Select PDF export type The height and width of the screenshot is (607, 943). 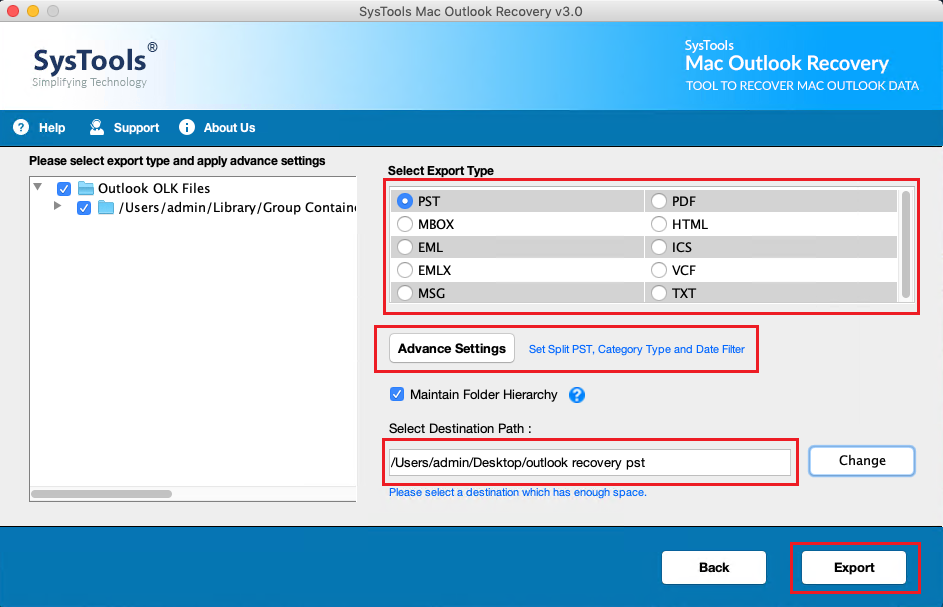659,201
